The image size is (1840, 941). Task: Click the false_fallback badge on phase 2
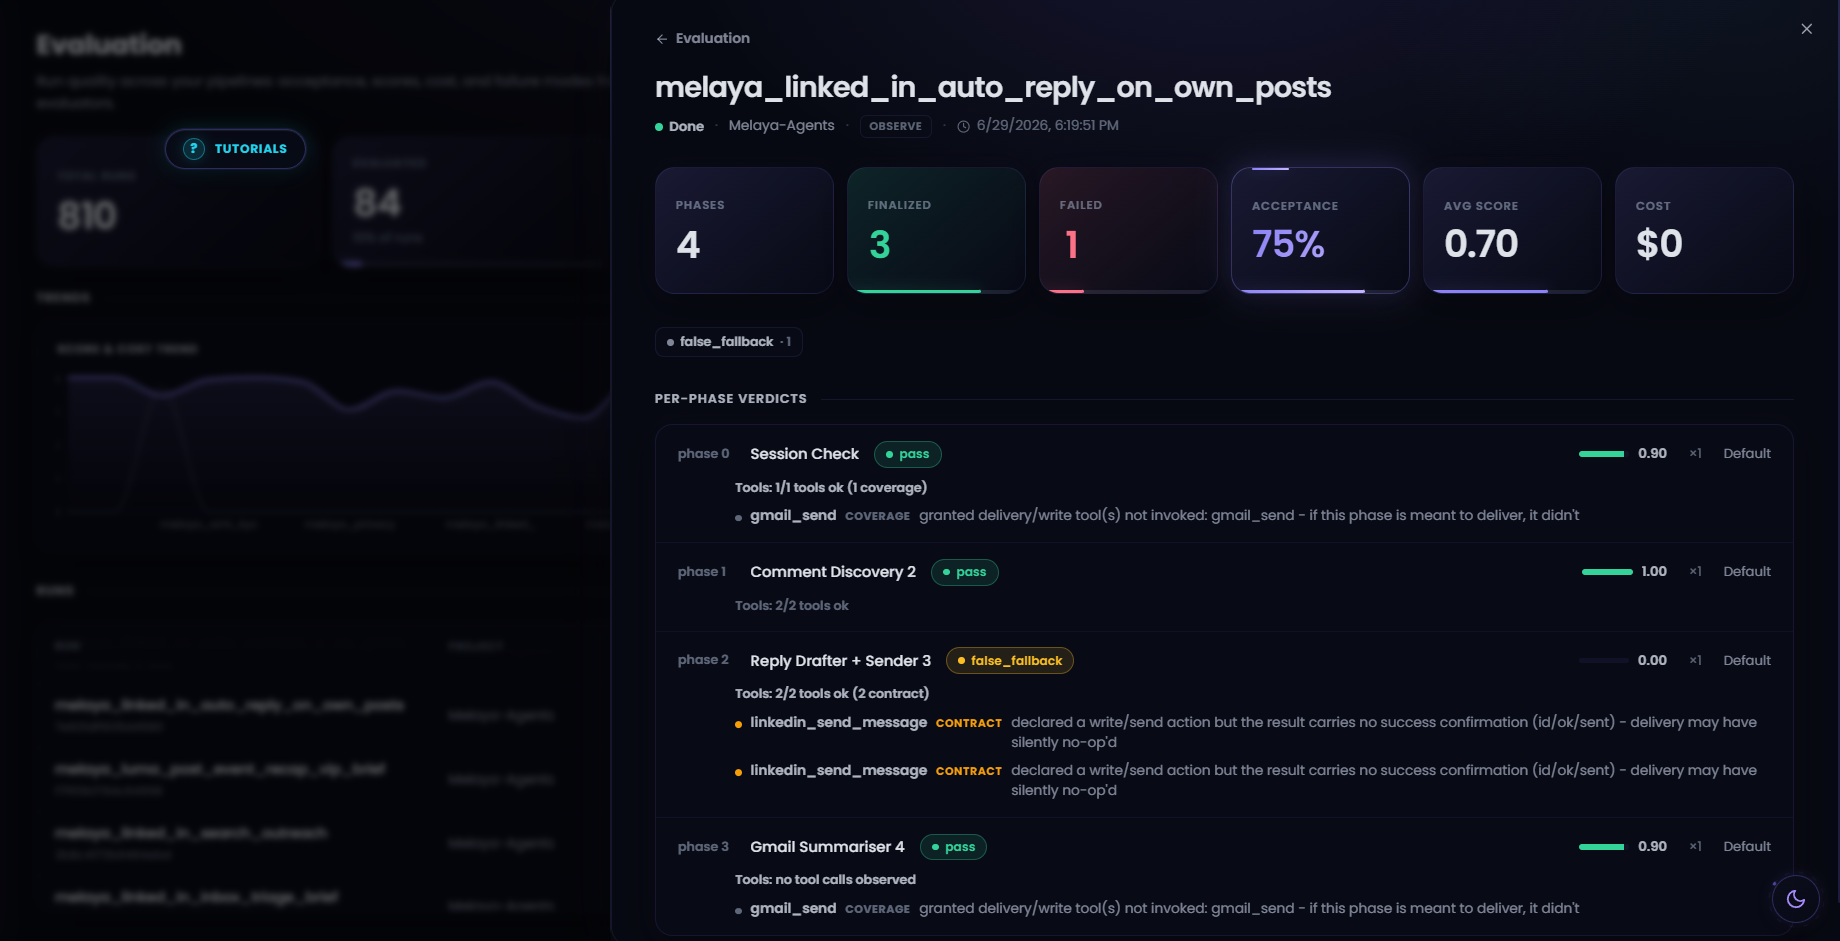[x=1010, y=661]
